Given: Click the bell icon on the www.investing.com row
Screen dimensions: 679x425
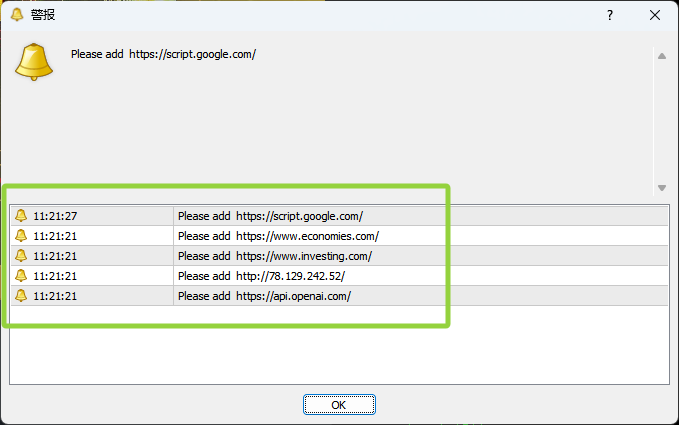Looking at the screenshot, I should pos(21,256).
